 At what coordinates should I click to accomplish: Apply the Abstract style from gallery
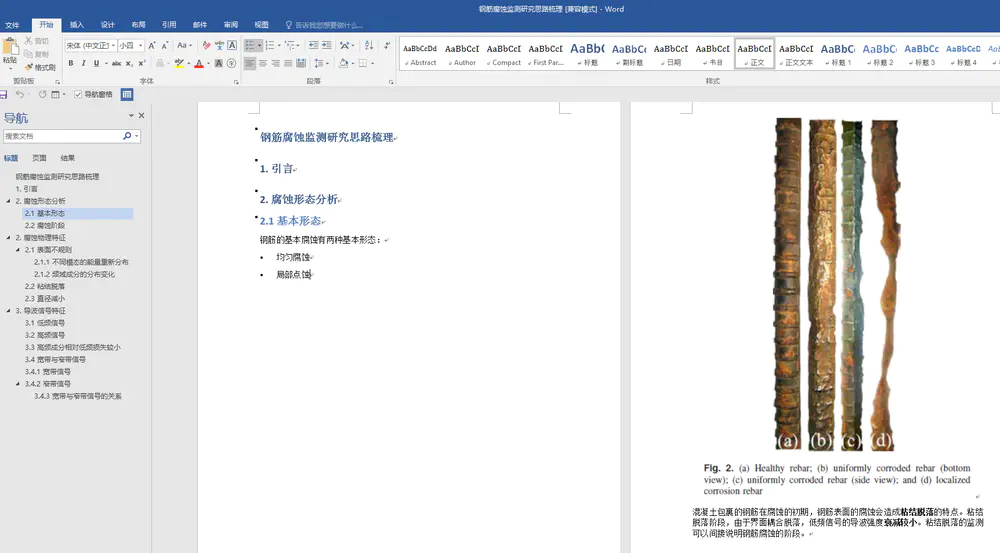point(420,54)
